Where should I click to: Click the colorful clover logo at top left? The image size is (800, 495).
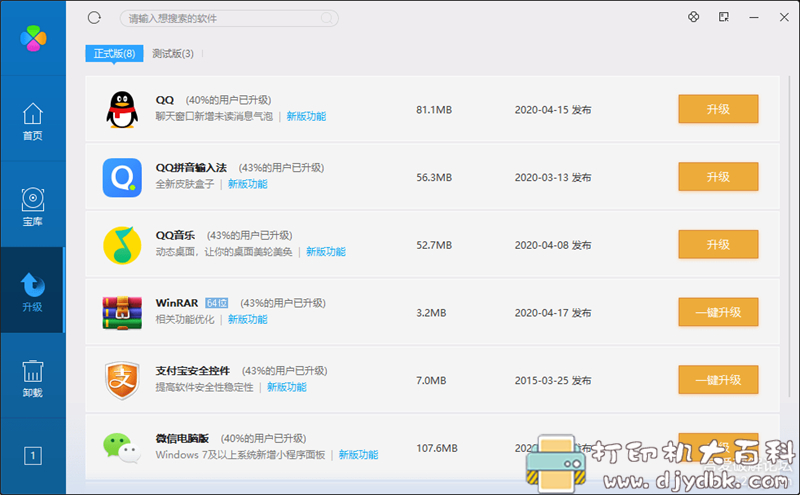[33, 38]
